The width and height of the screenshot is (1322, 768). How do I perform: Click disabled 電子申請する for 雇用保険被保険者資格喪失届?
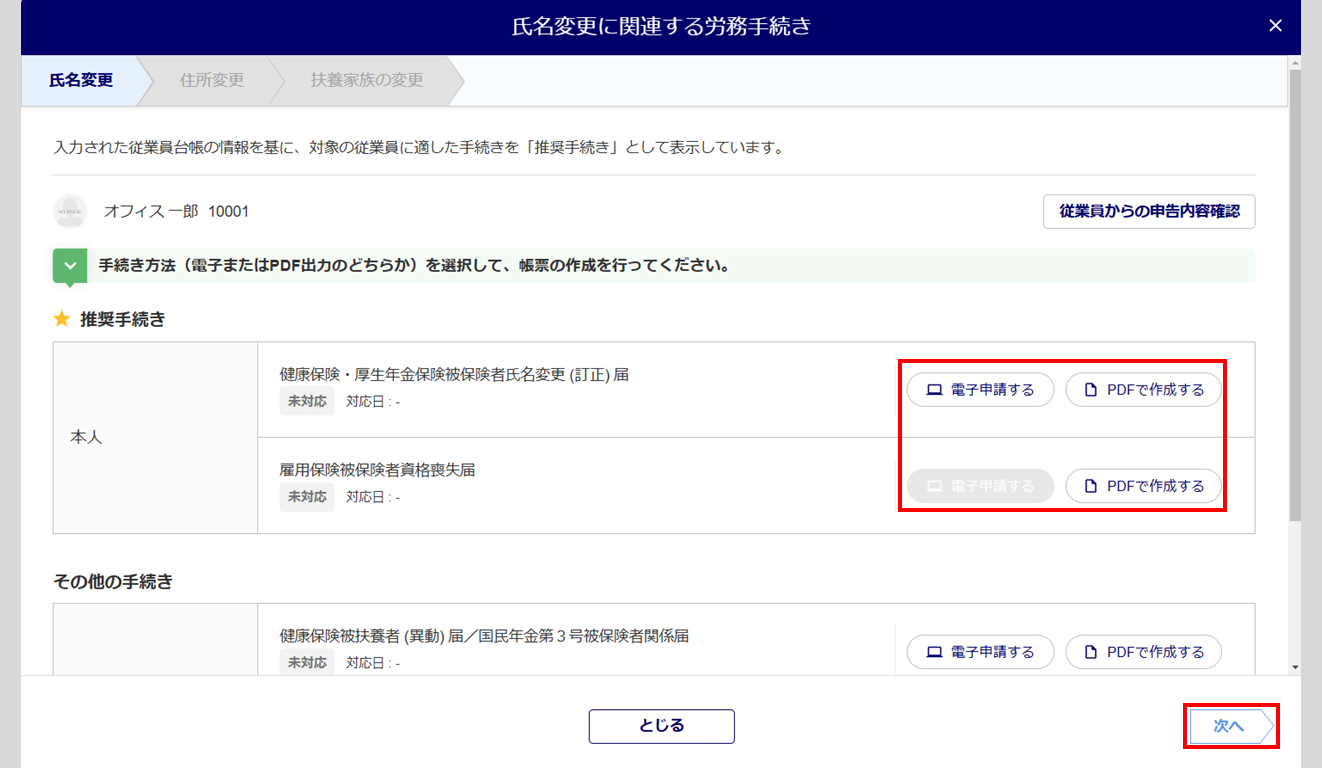[x=980, y=486]
